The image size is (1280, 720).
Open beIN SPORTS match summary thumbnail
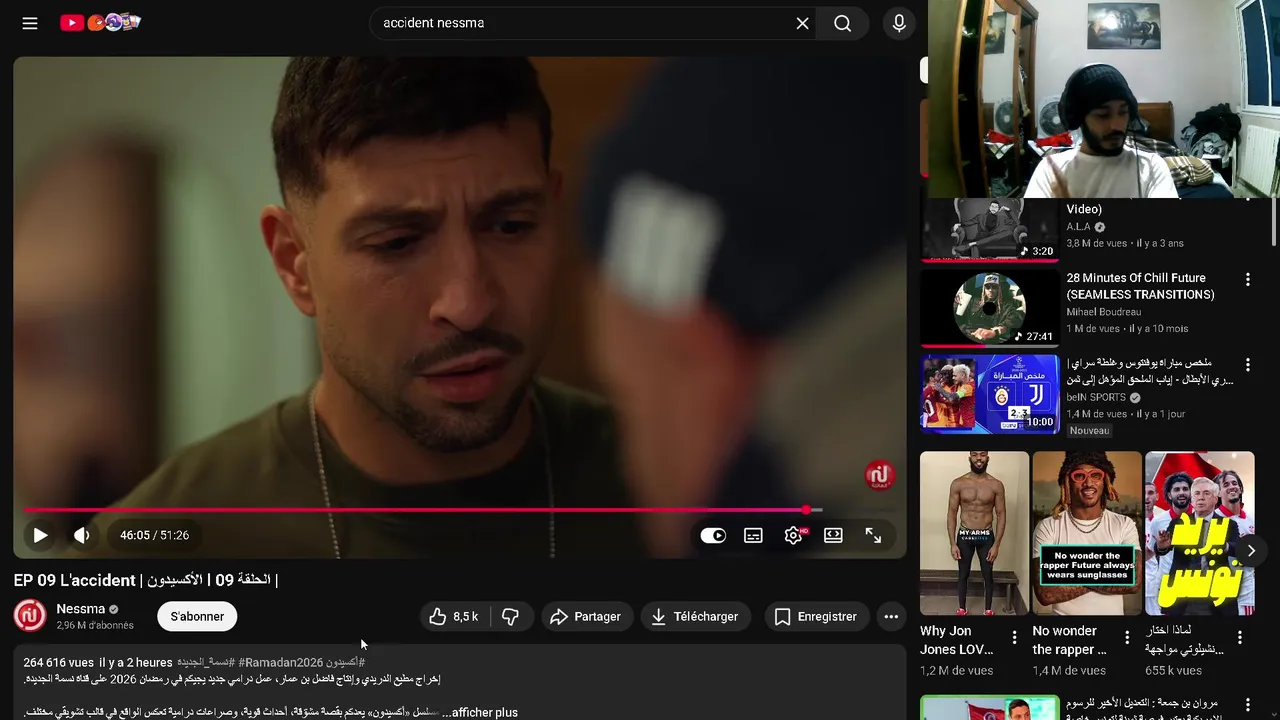(989, 394)
